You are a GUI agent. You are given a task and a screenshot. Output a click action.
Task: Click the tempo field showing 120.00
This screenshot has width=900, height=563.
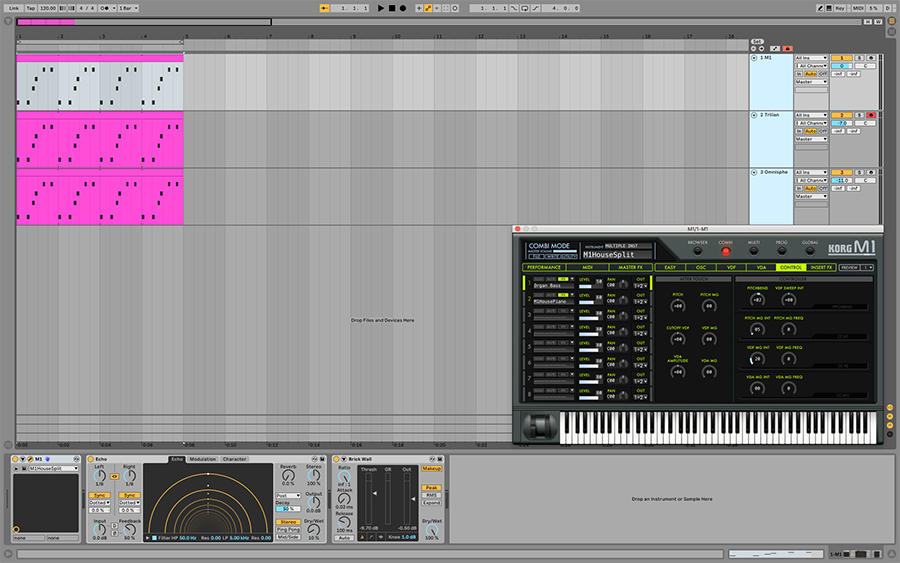48,8
